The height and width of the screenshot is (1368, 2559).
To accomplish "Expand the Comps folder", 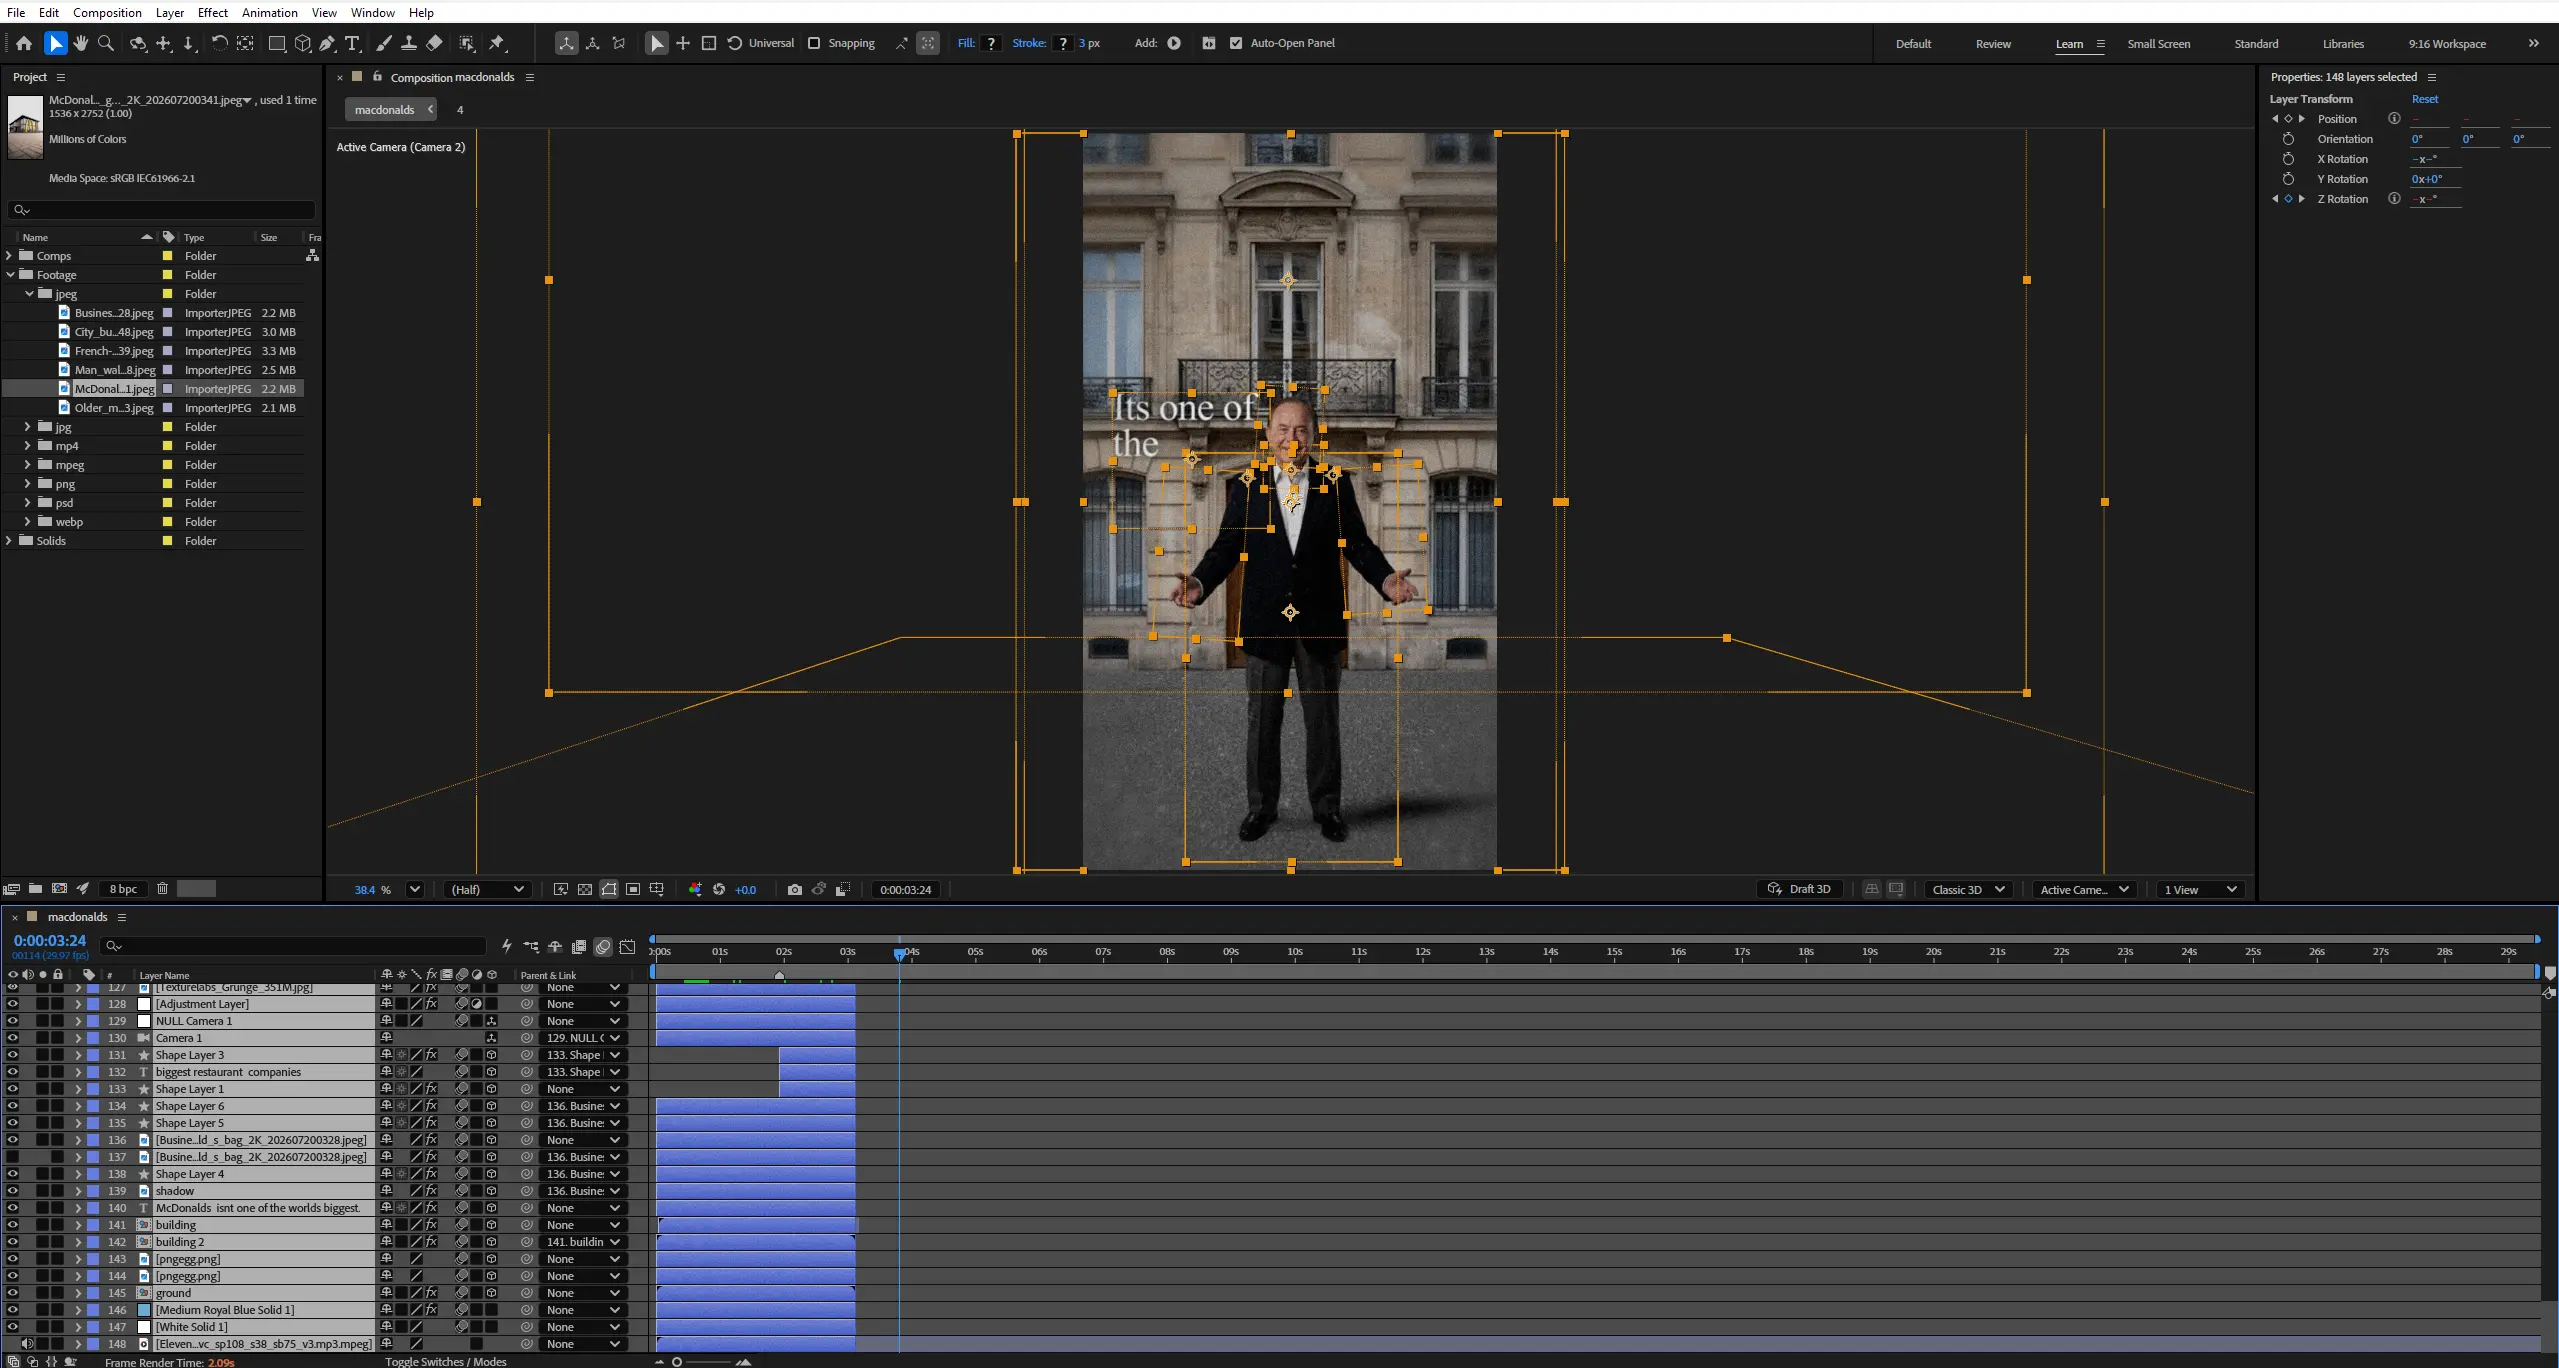I will [10, 256].
